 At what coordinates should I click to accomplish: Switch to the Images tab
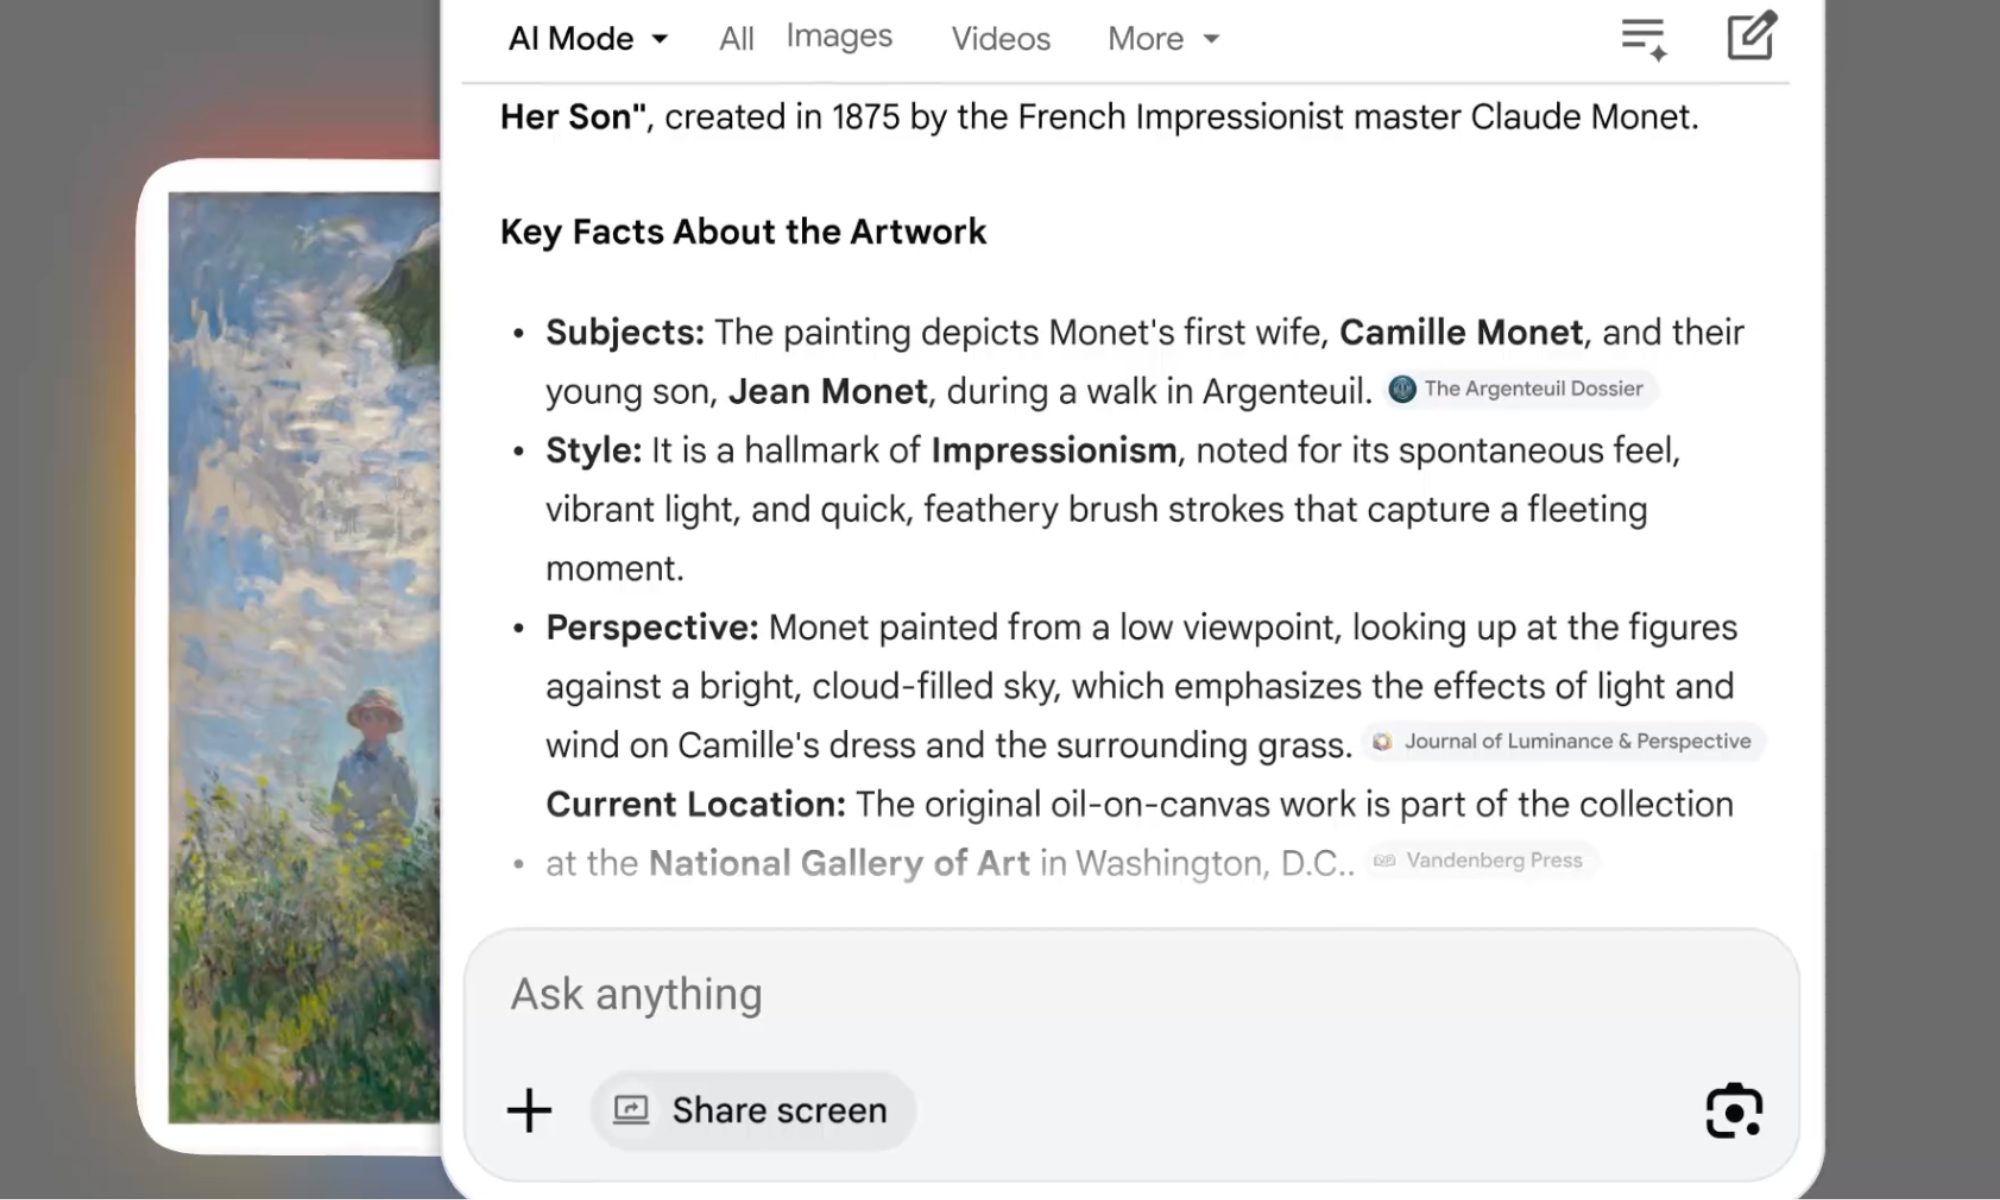click(839, 36)
